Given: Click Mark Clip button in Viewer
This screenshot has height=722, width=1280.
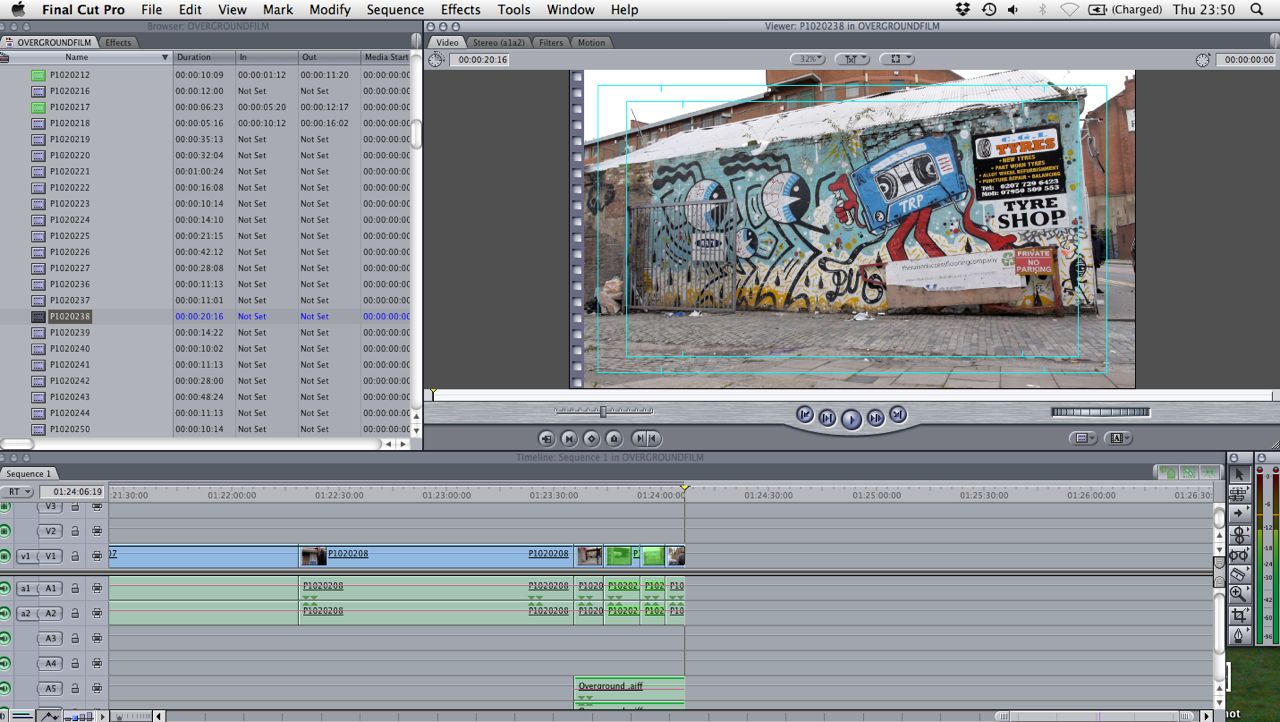Looking at the screenshot, I should click(x=569, y=438).
